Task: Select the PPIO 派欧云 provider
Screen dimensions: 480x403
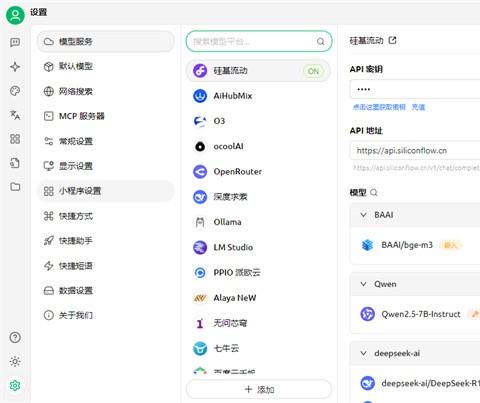Action: [258, 273]
